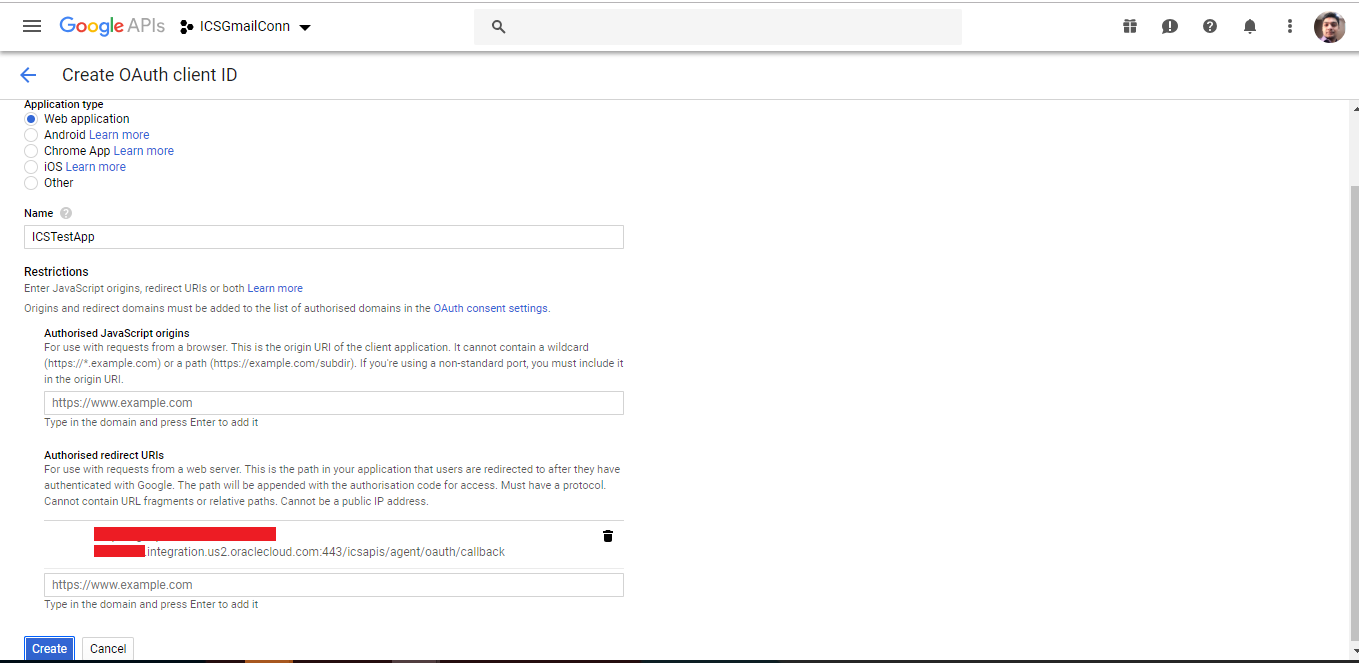1366x663 pixels.
Task: Select iOS application type
Action: coord(31,167)
